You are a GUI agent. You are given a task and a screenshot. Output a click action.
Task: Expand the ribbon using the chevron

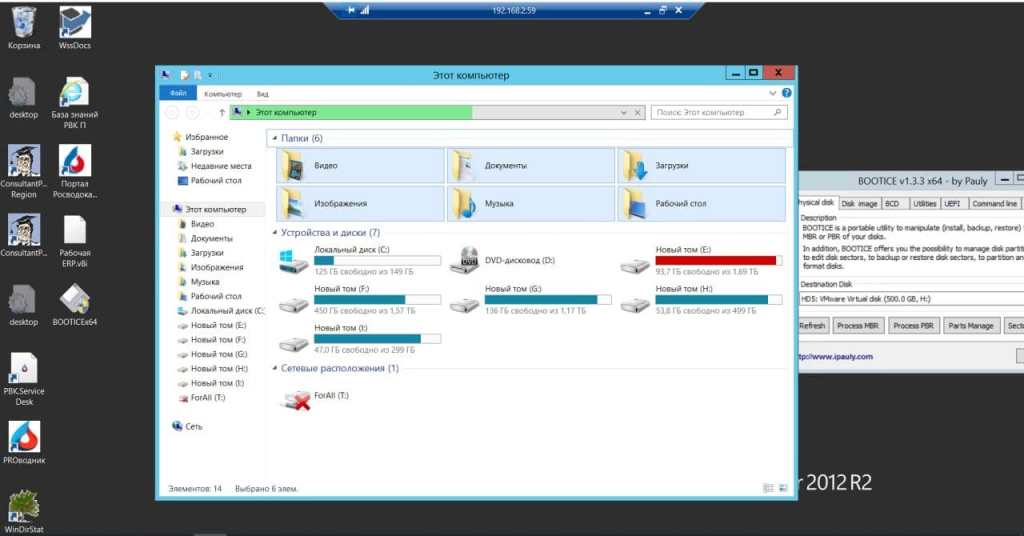point(774,93)
